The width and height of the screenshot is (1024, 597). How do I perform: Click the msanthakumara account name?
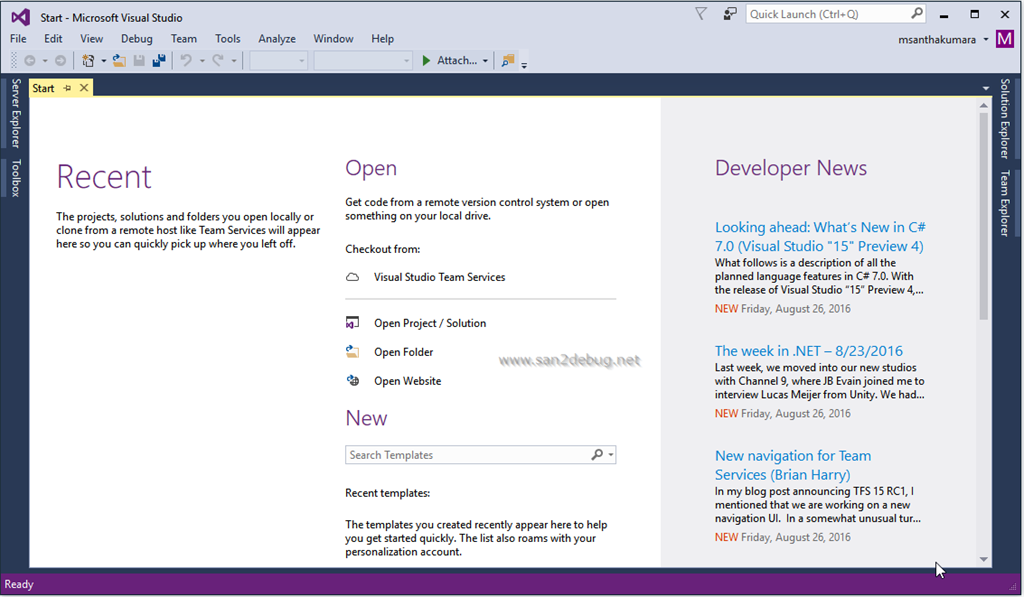(x=936, y=39)
